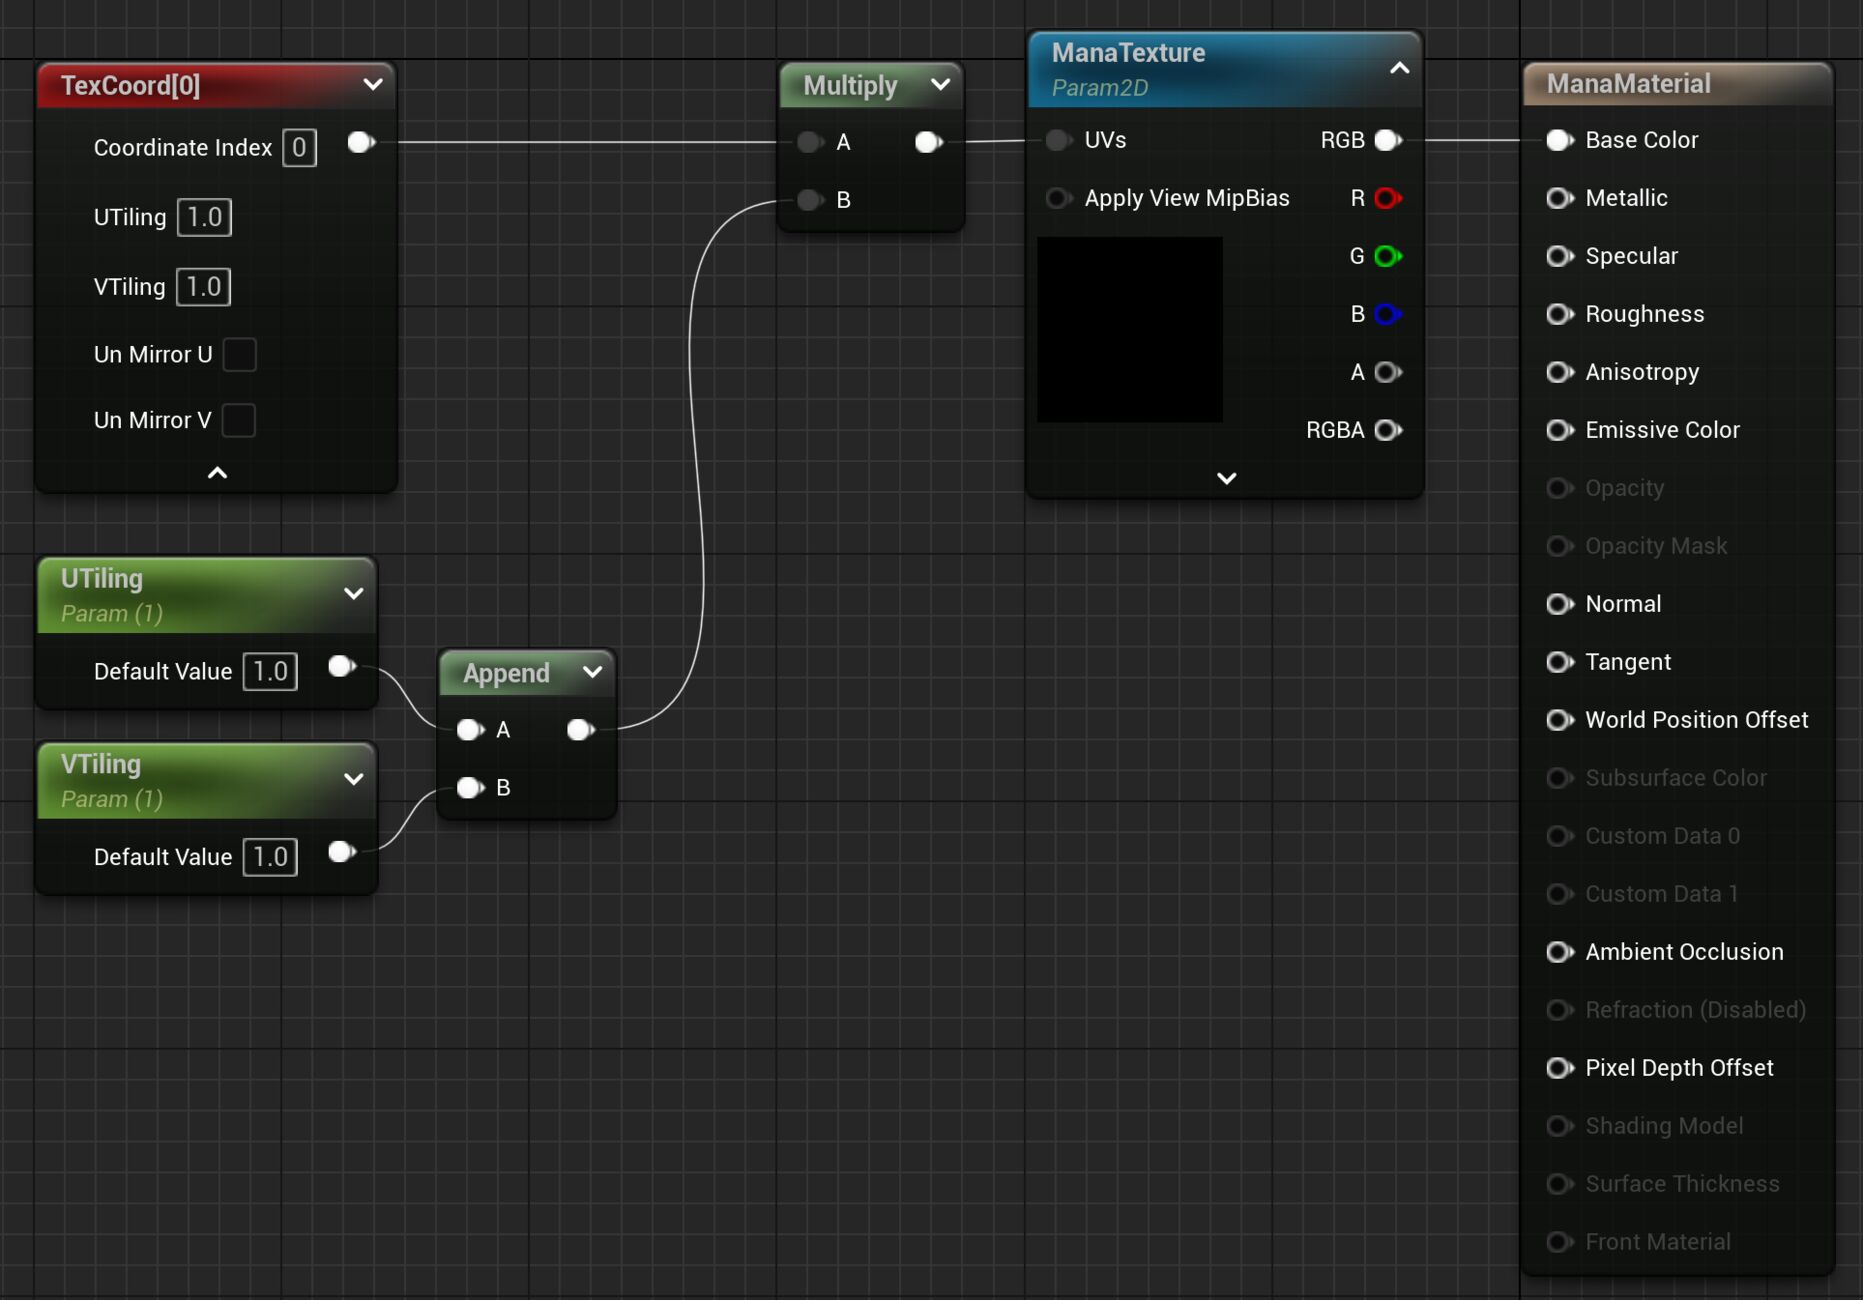The width and height of the screenshot is (1863, 1300).
Task: Click the Normal input pin on ManaMaterial
Action: (x=1558, y=604)
